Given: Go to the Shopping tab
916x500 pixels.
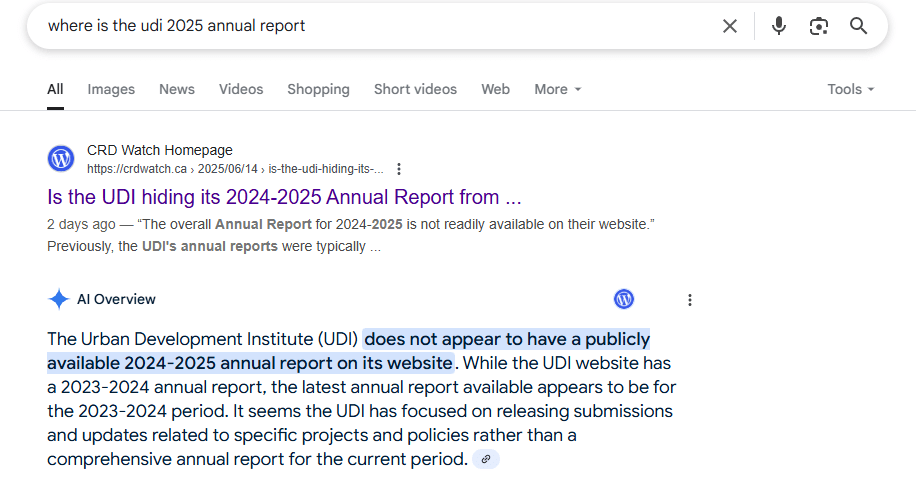Looking at the screenshot, I should (318, 89).
